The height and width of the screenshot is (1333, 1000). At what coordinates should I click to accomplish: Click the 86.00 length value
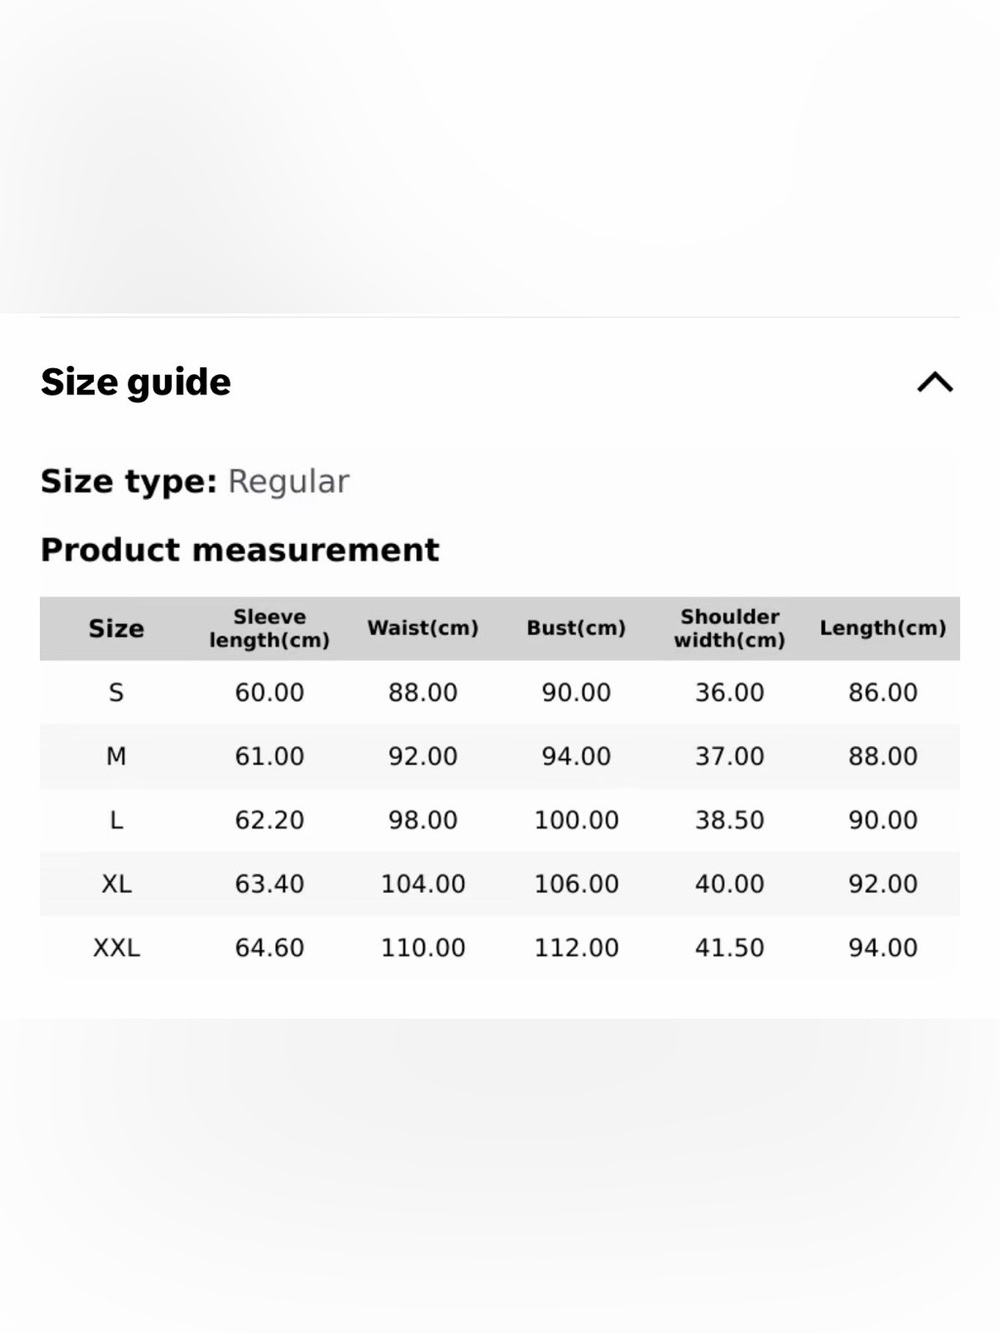883,692
